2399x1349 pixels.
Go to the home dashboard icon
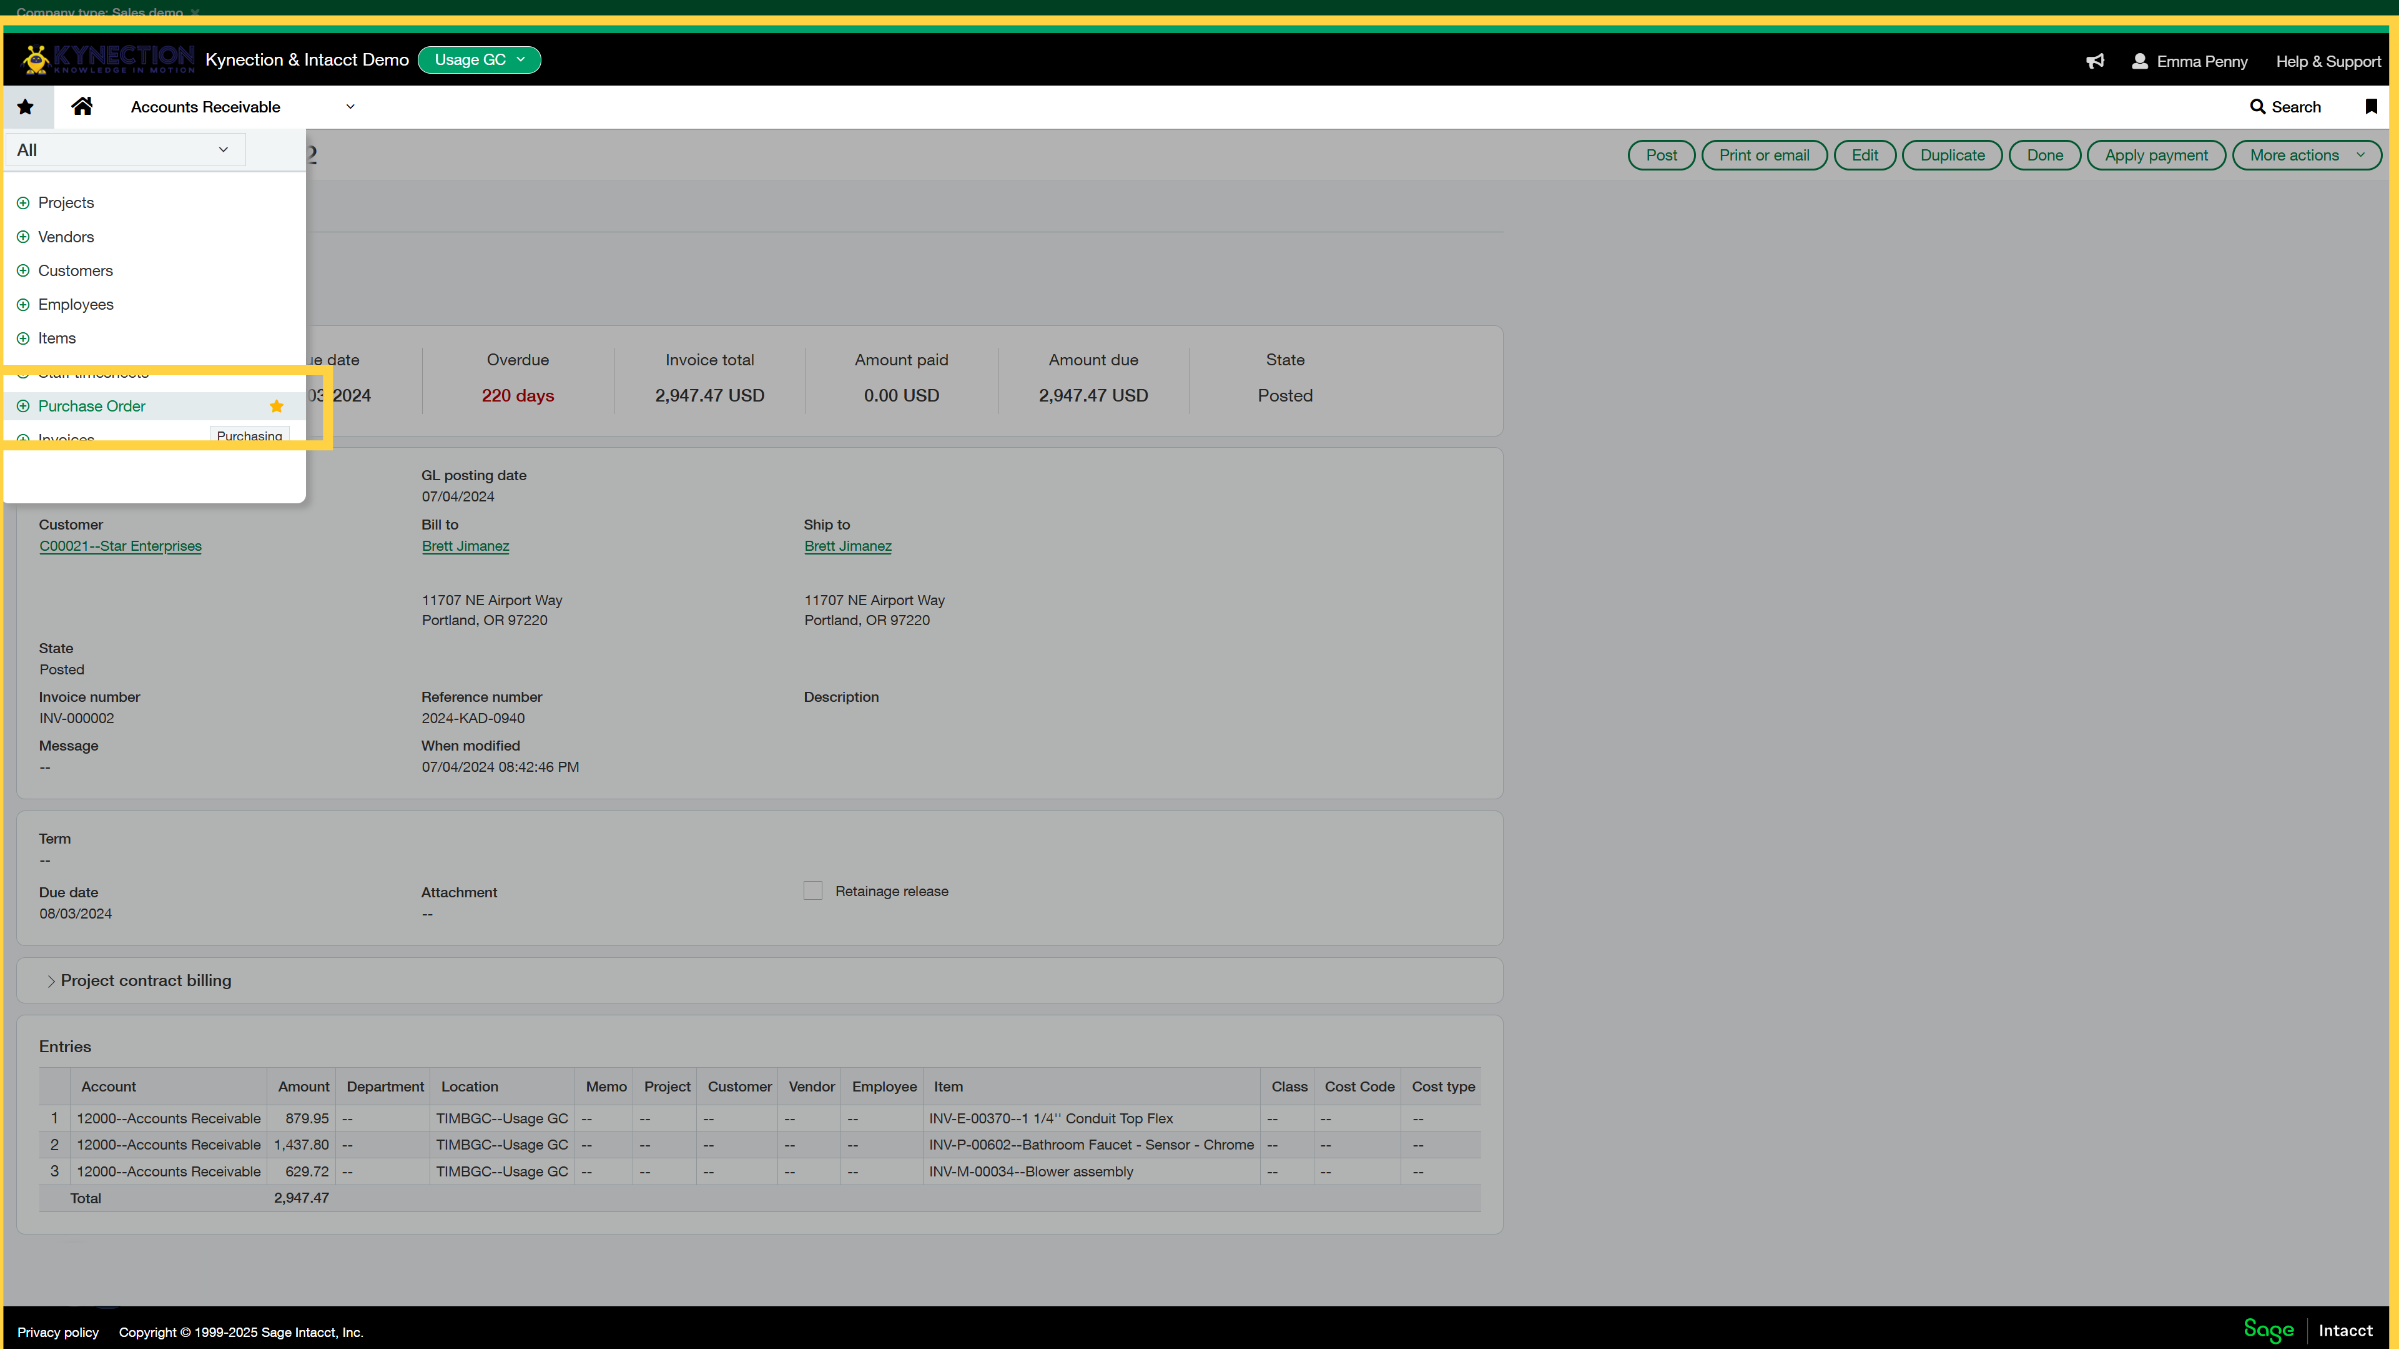(x=82, y=106)
